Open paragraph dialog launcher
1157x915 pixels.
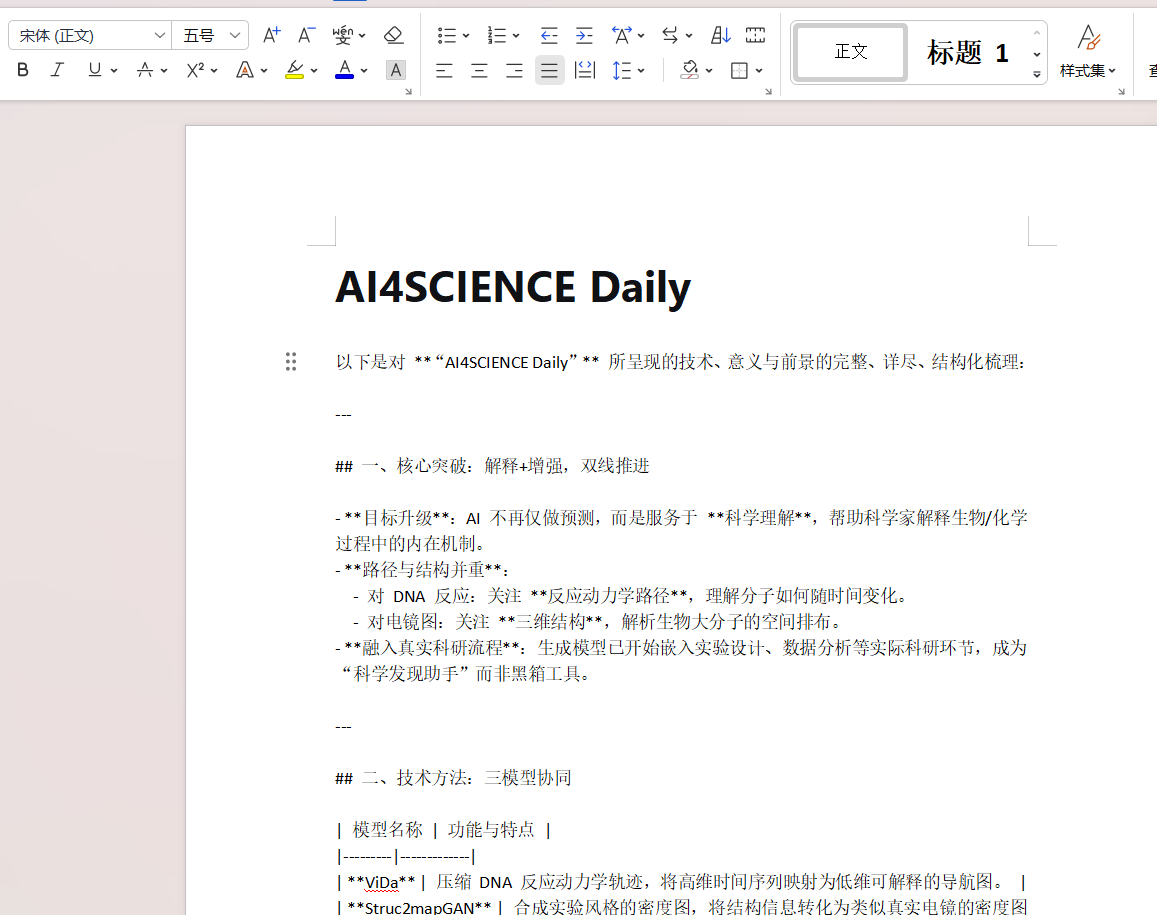click(768, 92)
